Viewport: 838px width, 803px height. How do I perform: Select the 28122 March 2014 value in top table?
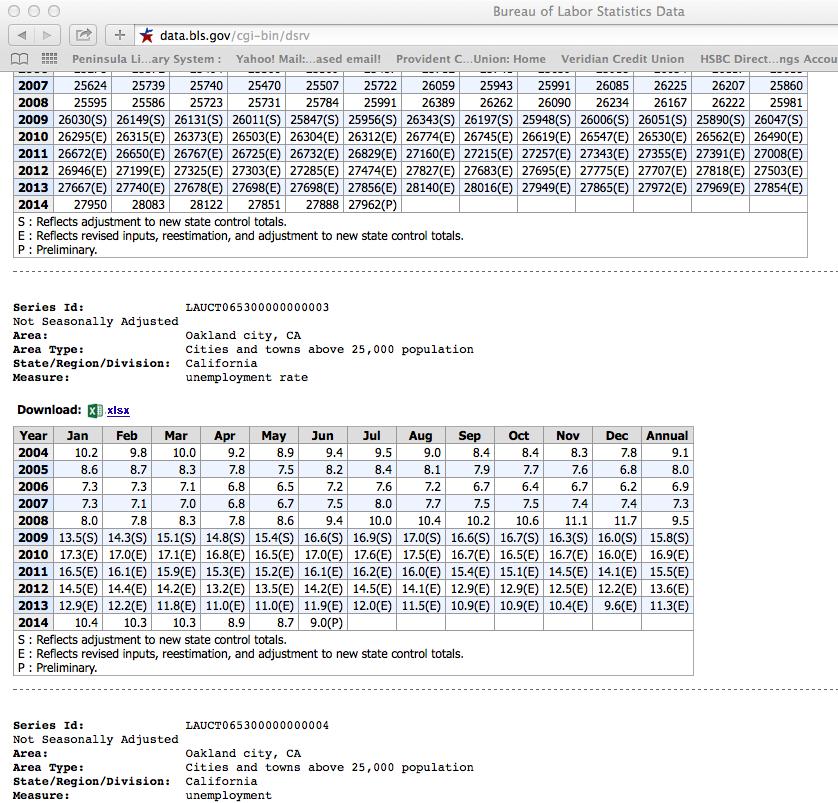198,205
